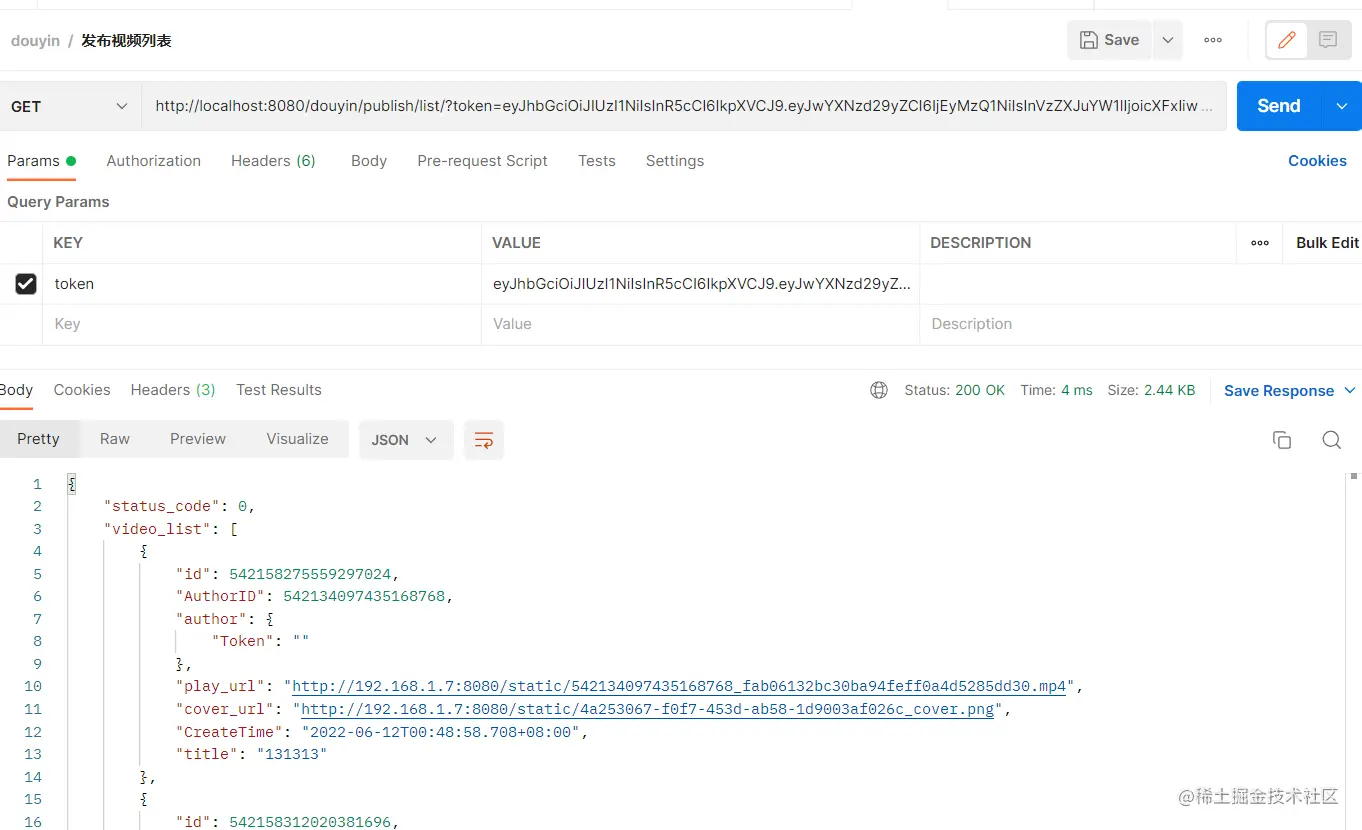Click the token key cell
This screenshot has height=830, width=1362.
point(262,284)
